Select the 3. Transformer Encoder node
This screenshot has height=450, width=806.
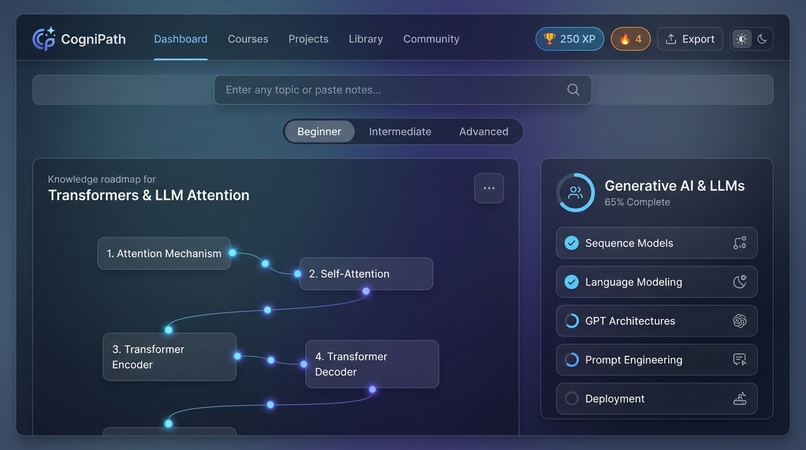pyautogui.click(x=170, y=357)
